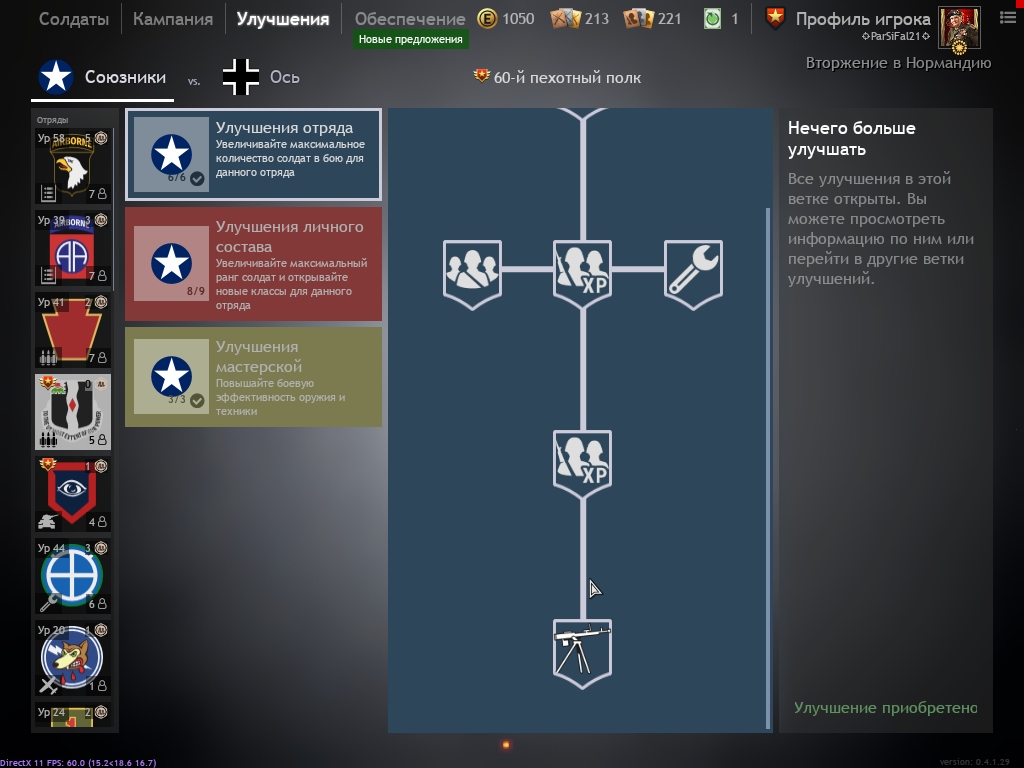Open the Кампания tab

pyautogui.click(x=173, y=19)
